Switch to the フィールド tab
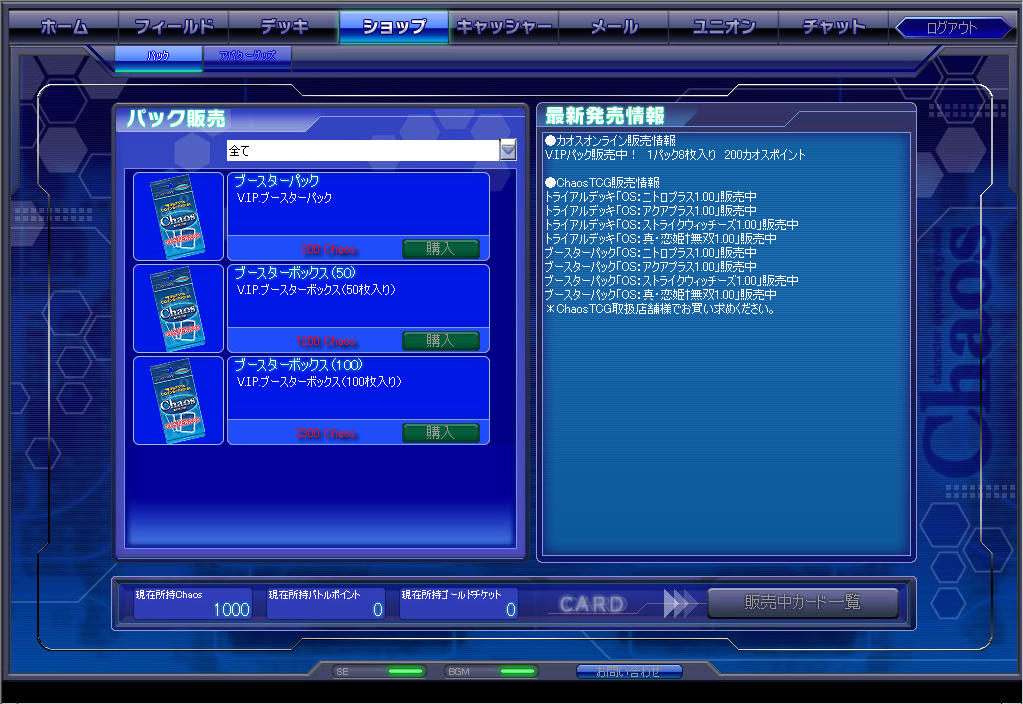Screen dimensions: 1023x704 tap(174, 27)
